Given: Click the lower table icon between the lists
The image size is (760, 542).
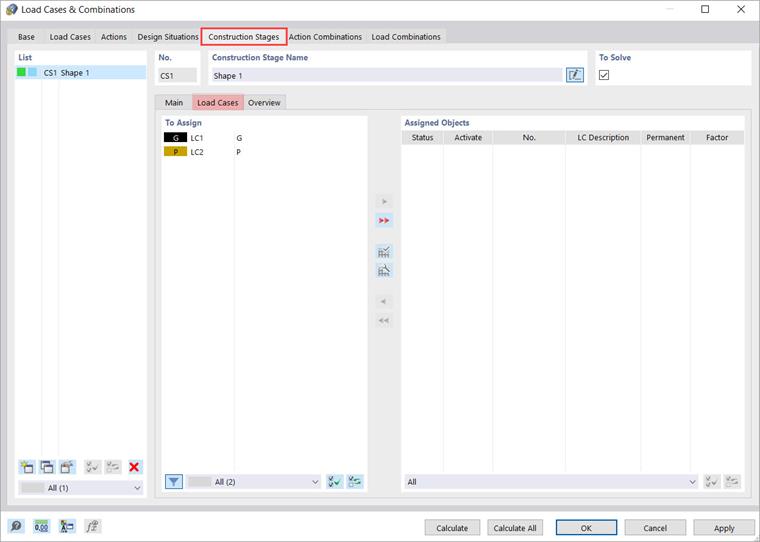Looking at the screenshot, I should click(x=384, y=271).
